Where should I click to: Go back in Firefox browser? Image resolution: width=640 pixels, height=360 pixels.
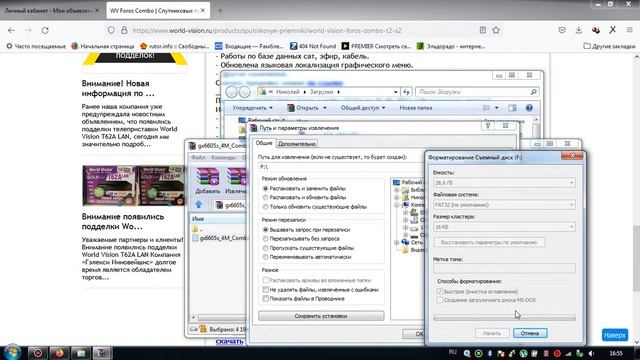coord(11,30)
